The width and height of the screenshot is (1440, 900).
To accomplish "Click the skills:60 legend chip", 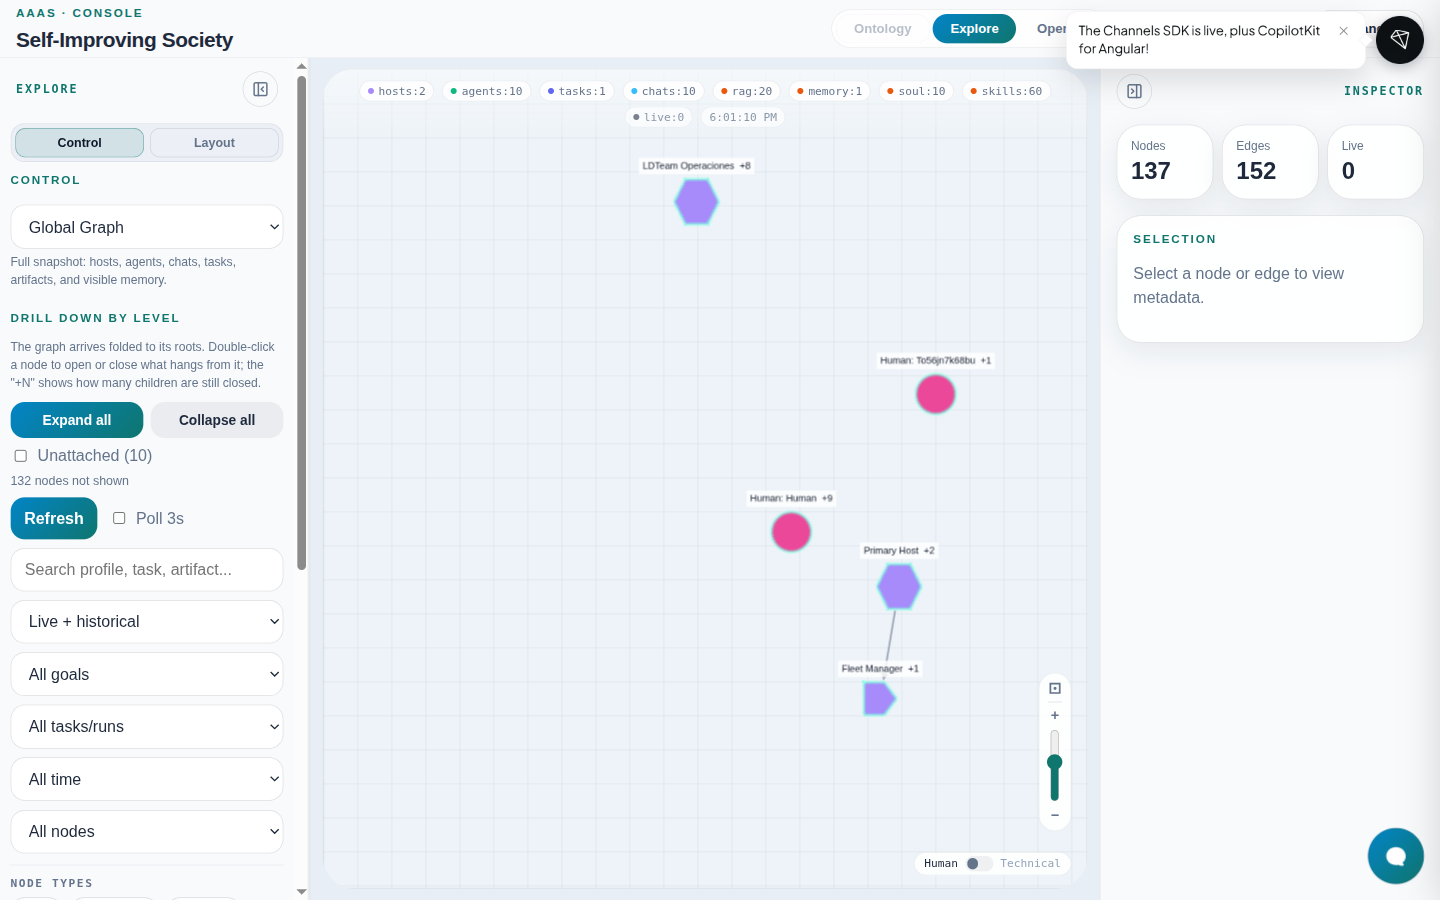I will tap(1007, 91).
